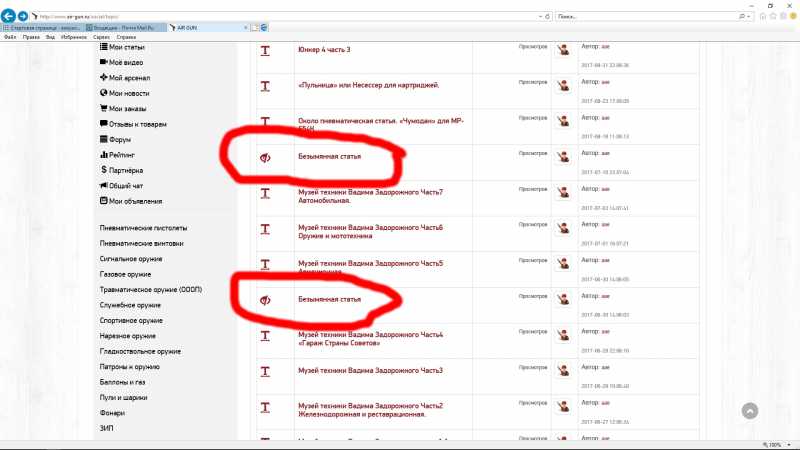Click author avatar in Юнкер 4 часть 3 row
Viewport: 800px width, 450px height.
563,50
